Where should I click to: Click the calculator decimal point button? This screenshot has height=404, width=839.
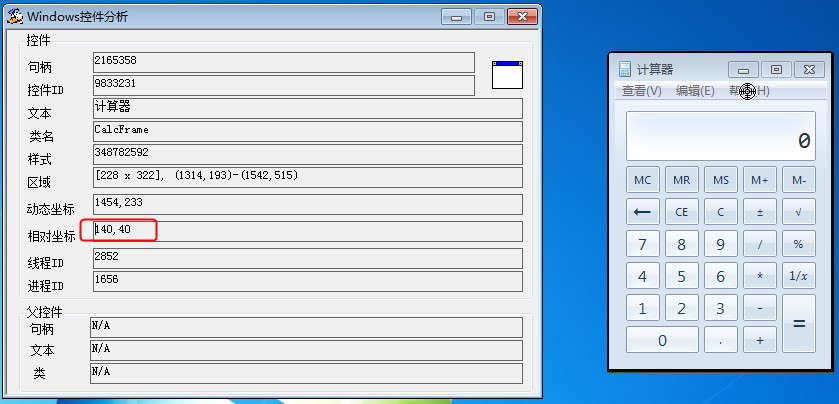[721, 340]
